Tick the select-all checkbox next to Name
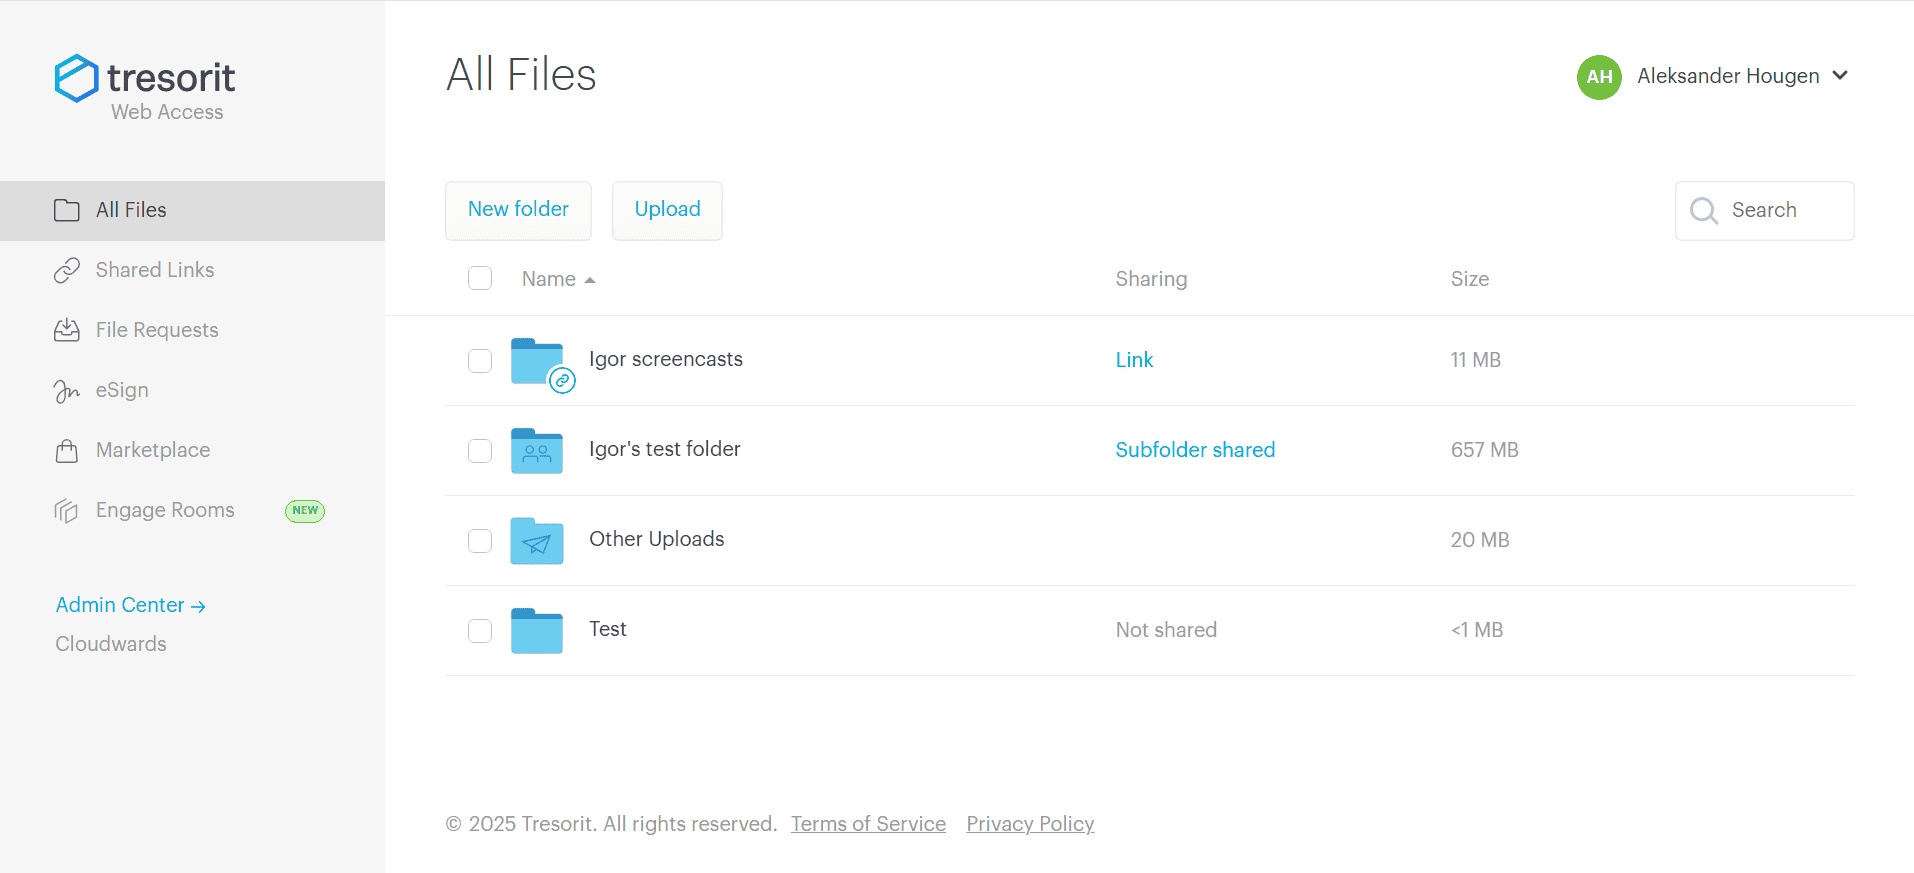 (480, 278)
